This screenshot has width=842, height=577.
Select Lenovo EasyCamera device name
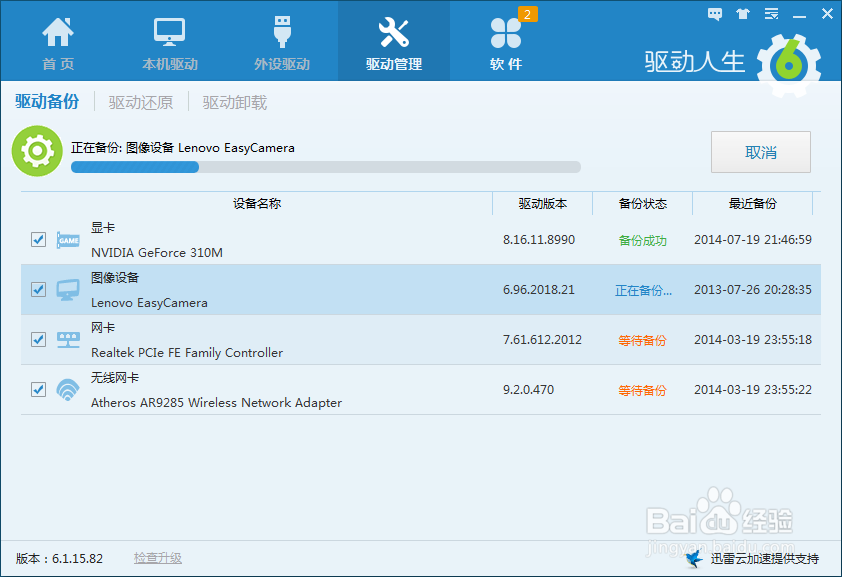point(149,303)
